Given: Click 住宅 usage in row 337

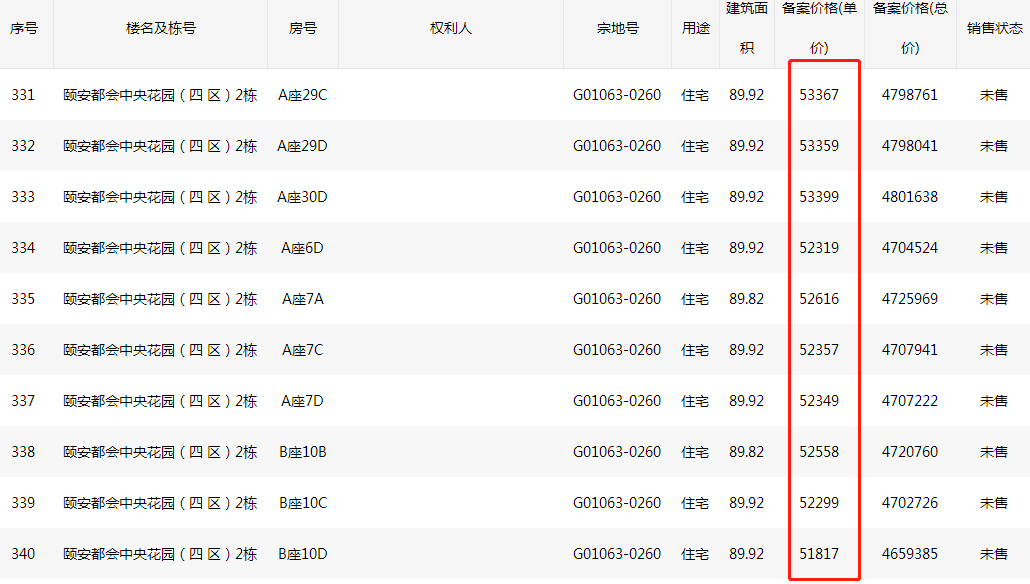Looking at the screenshot, I should pyautogui.click(x=695, y=401).
